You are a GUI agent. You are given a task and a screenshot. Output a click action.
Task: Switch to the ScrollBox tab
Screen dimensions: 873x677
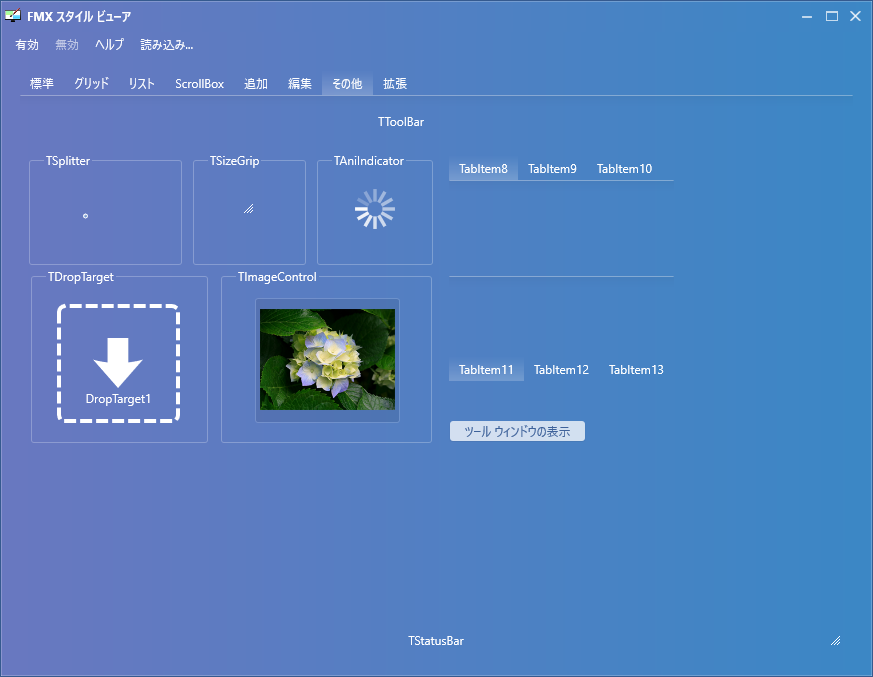[199, 84]
